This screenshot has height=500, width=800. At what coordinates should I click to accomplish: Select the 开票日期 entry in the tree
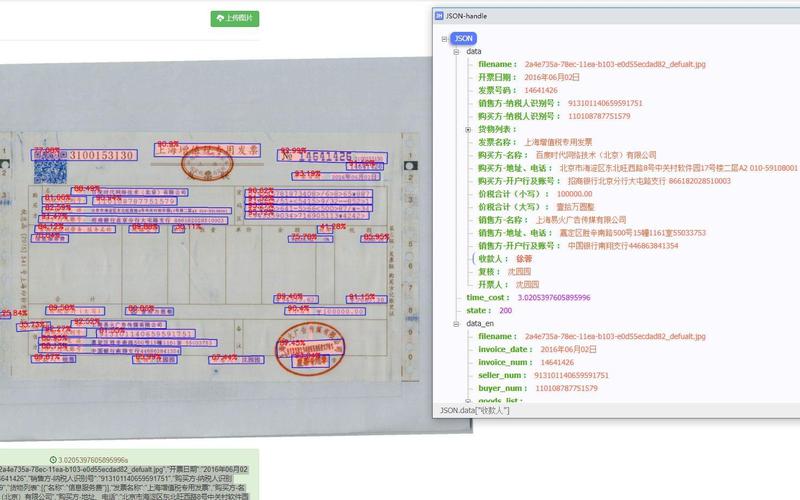tap(528, 77)
